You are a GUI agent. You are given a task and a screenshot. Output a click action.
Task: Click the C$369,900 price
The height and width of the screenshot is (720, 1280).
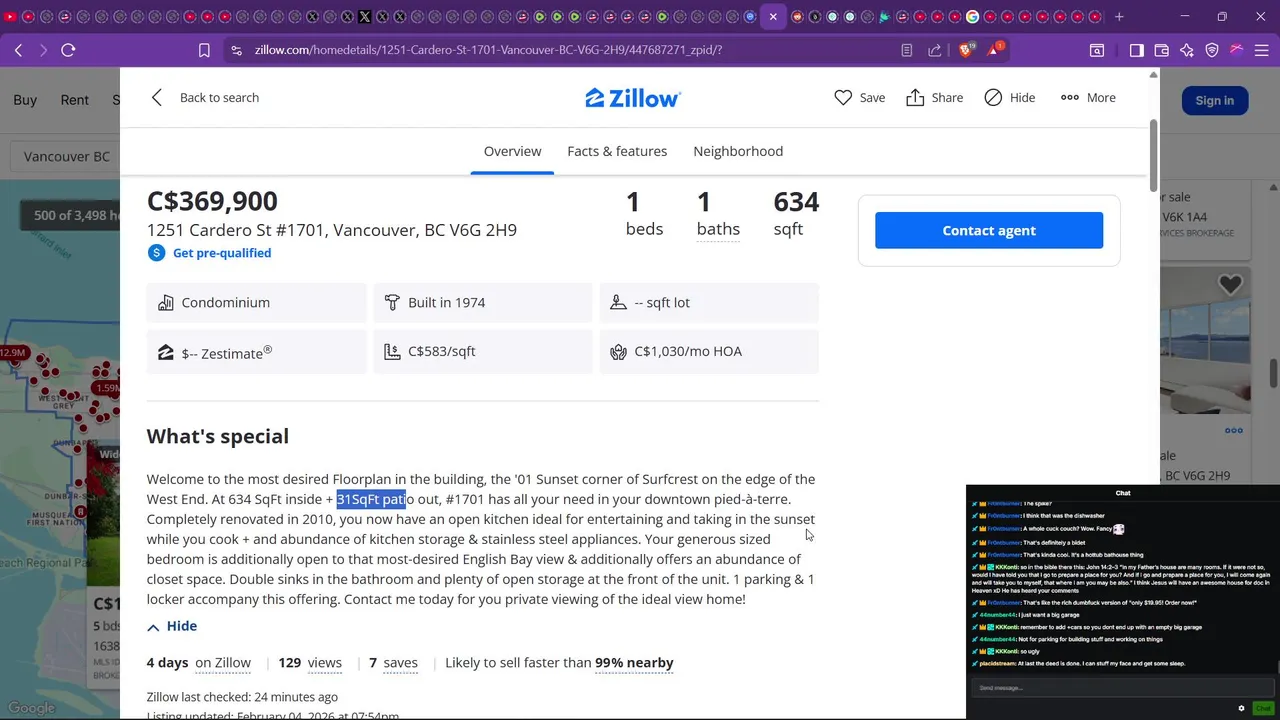(212, 201)
